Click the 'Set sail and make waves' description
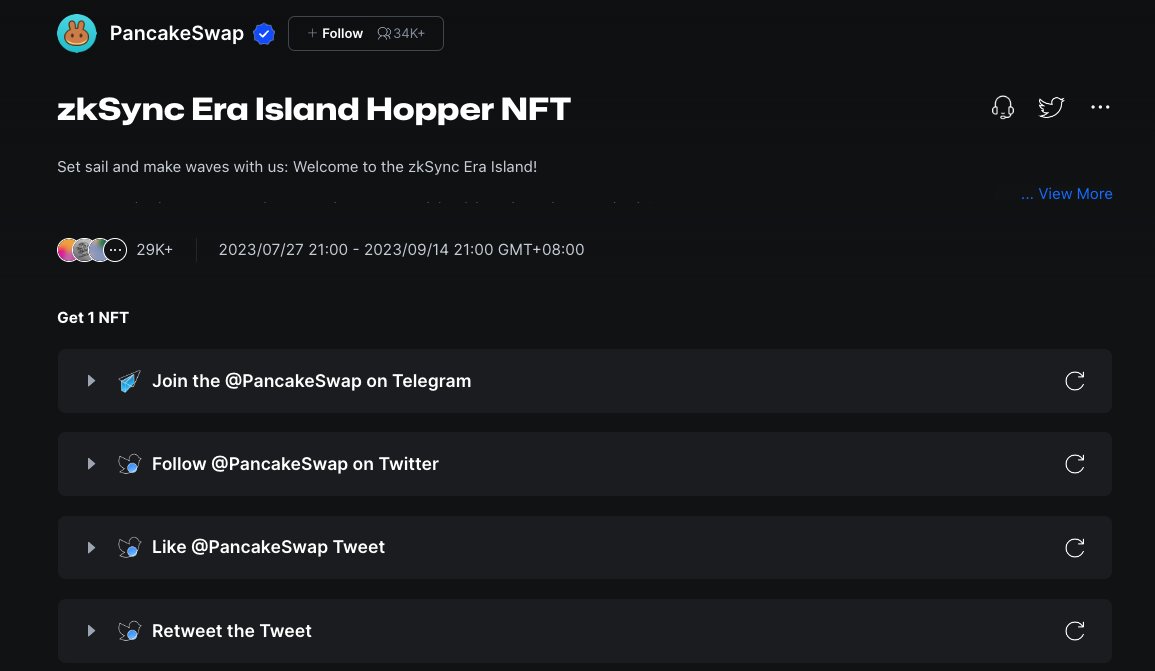Image resolution: width=1155 pixels, height=671 pixels. tap(297, 166)
